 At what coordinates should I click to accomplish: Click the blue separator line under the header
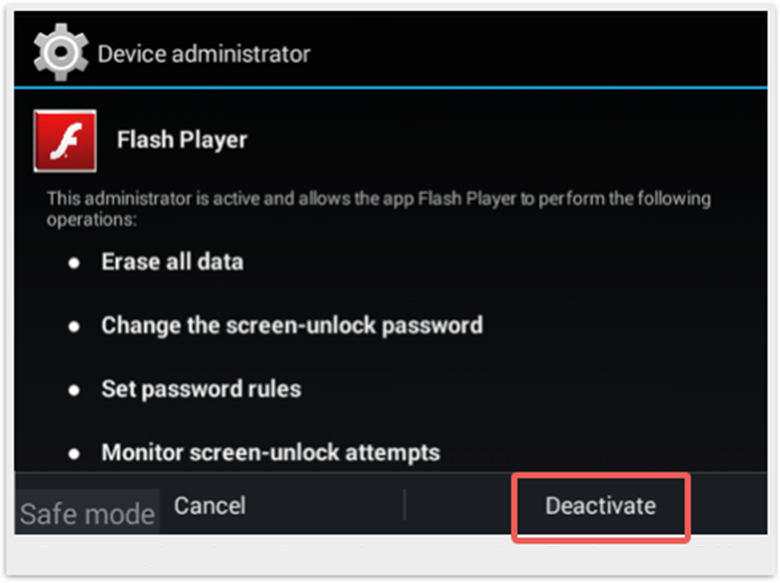click(390, 88)
